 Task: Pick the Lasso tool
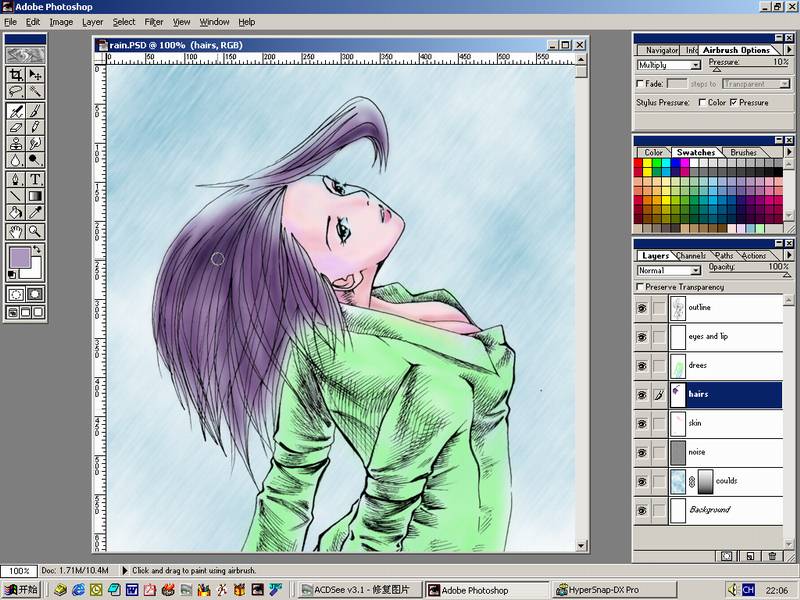pos(16,92)
